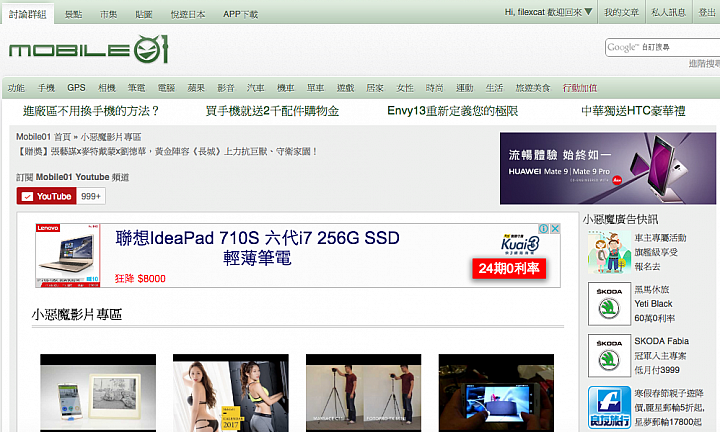Open the 遊戲 category menu
The width and height of the screenshot is (720, 432).
345,88
